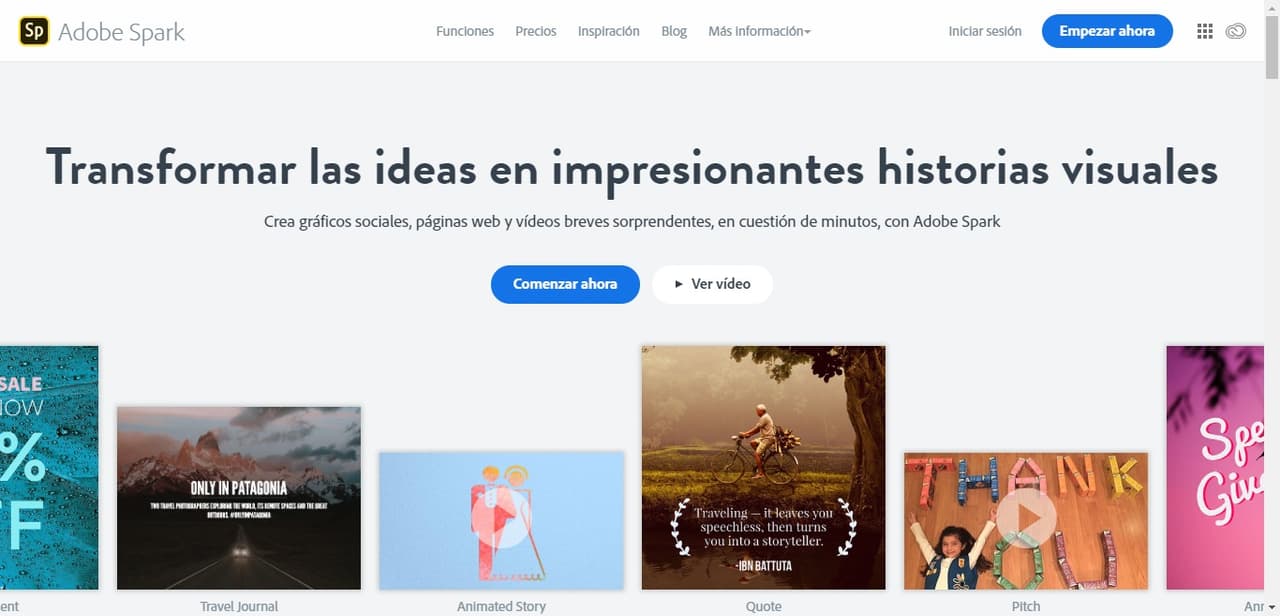Viewport: 1280px width, 616px height.
Task: Open the Ibn Battuta quote thumbnail
Action: point(764,468)
